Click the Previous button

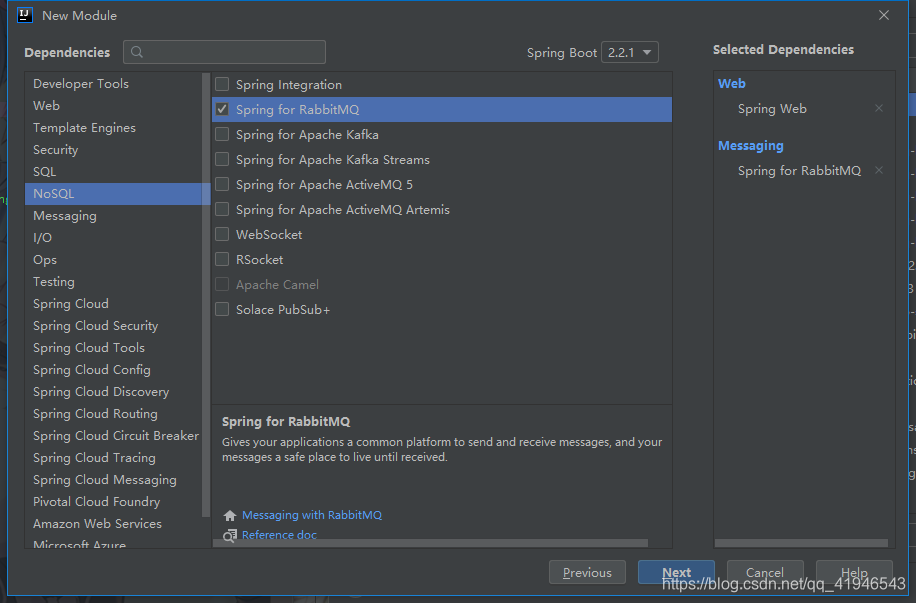(x=587, y=573)
